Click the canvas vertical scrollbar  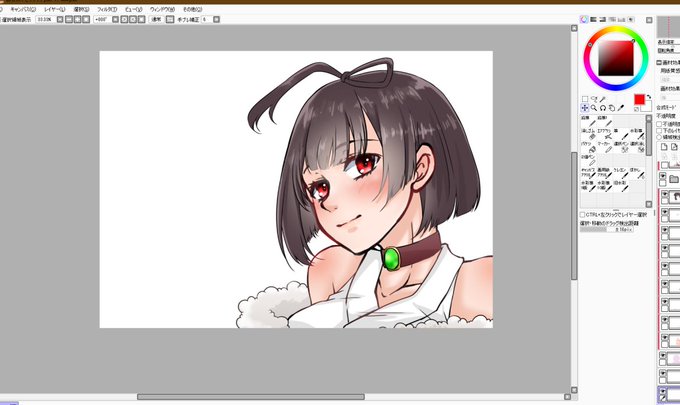point(574,216)
